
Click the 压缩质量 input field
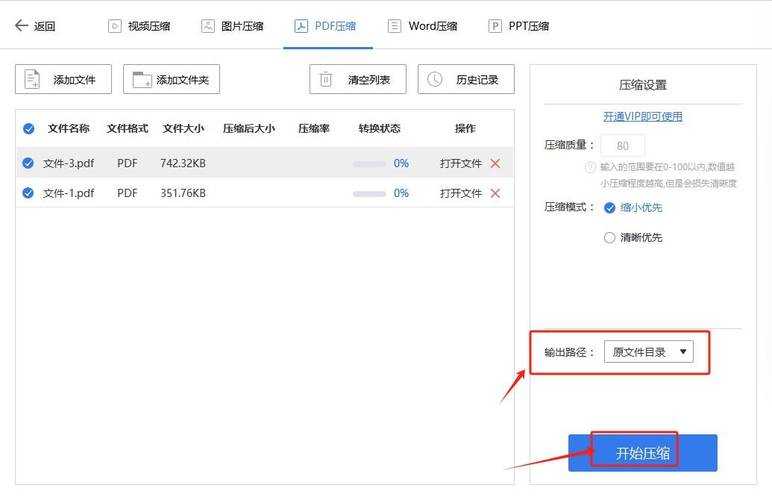(x=622, y=146)
